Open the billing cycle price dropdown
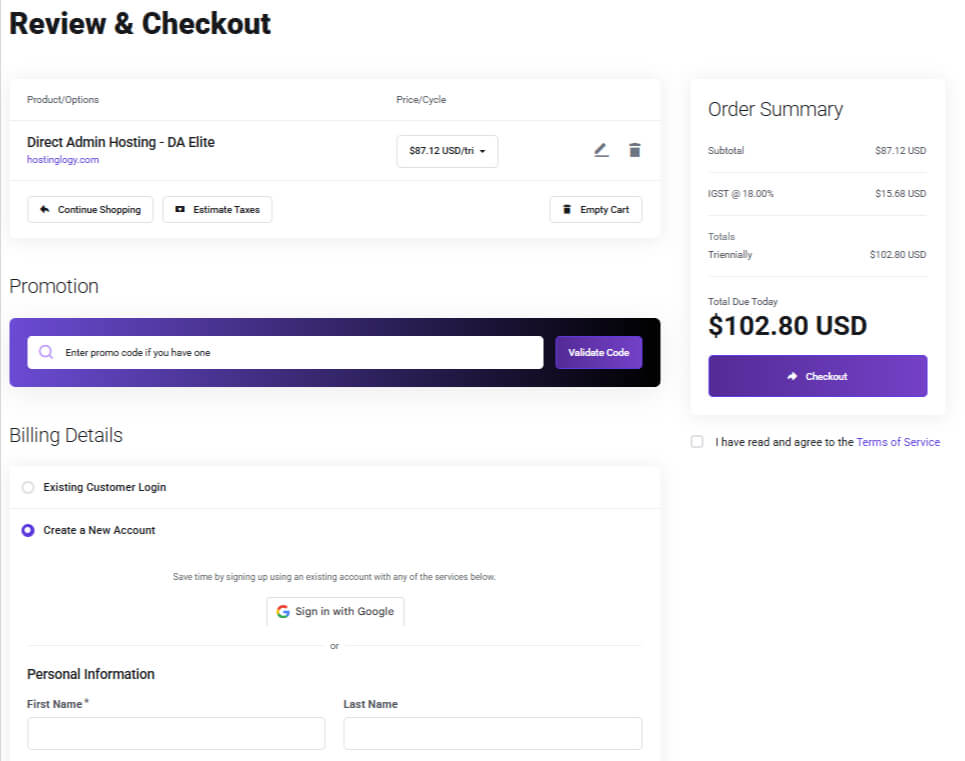The height and width of the screenshot is (761, 965). [x=447, y=151]
